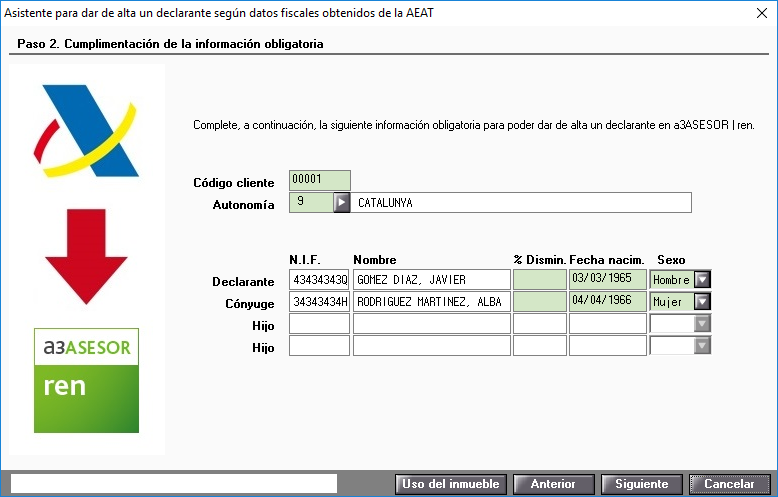This screenshot has width=778, height=497.
Task: Click the Declarante birth date 03/03/1965
Action: tap(608, 280)
